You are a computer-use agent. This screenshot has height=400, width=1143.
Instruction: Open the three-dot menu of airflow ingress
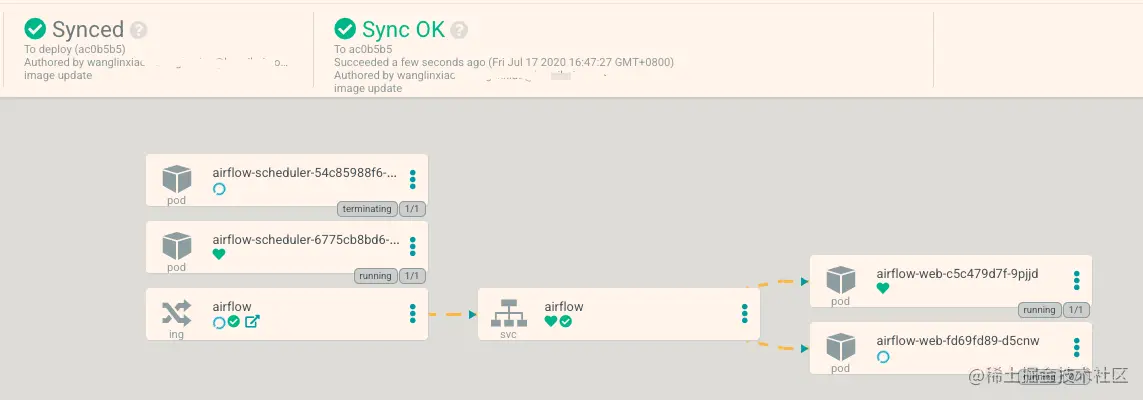pos(413,313)
